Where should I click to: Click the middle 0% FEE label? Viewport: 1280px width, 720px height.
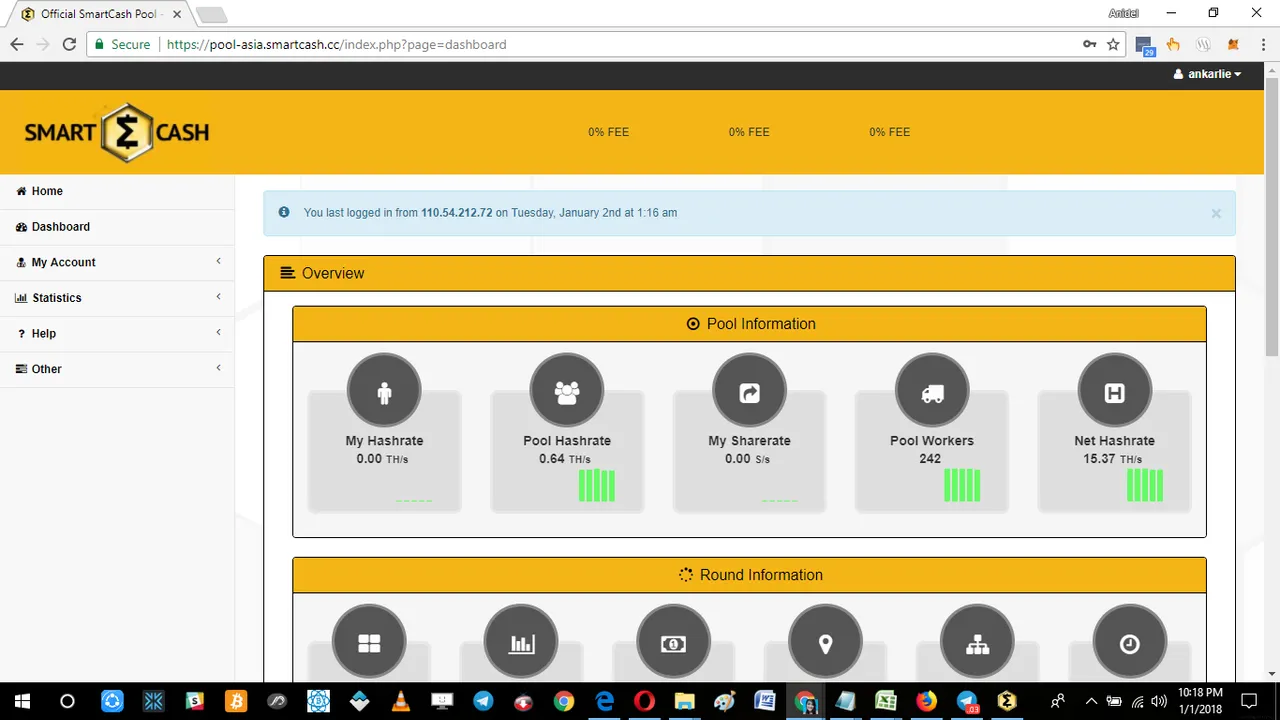749,132
